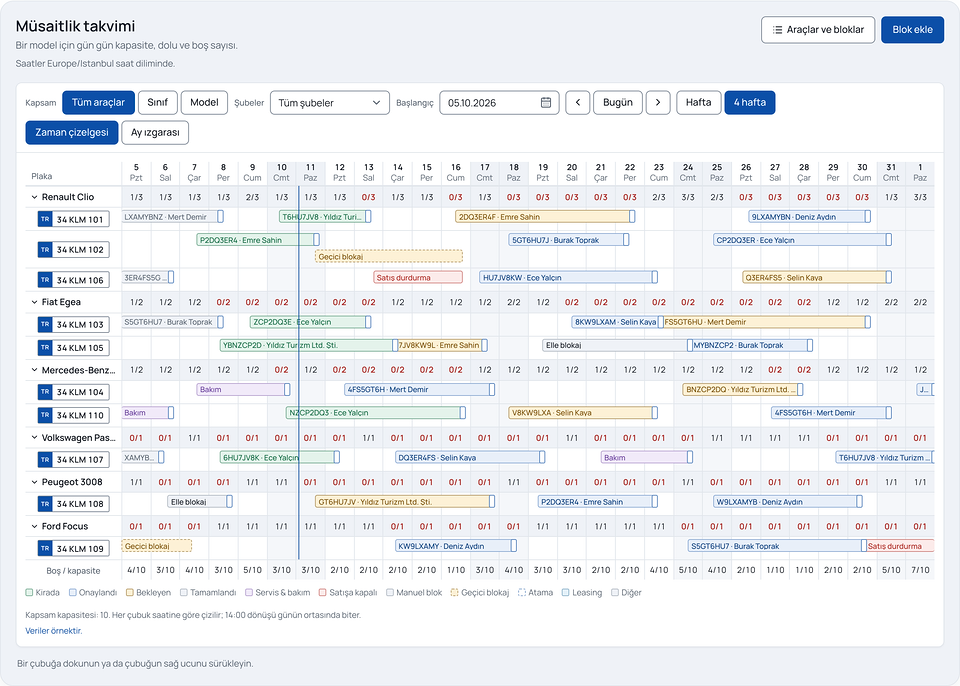This screenshot has height=686, width=960.
Task: Jump to today with Bugün button
Action: (x=618, y=103)
